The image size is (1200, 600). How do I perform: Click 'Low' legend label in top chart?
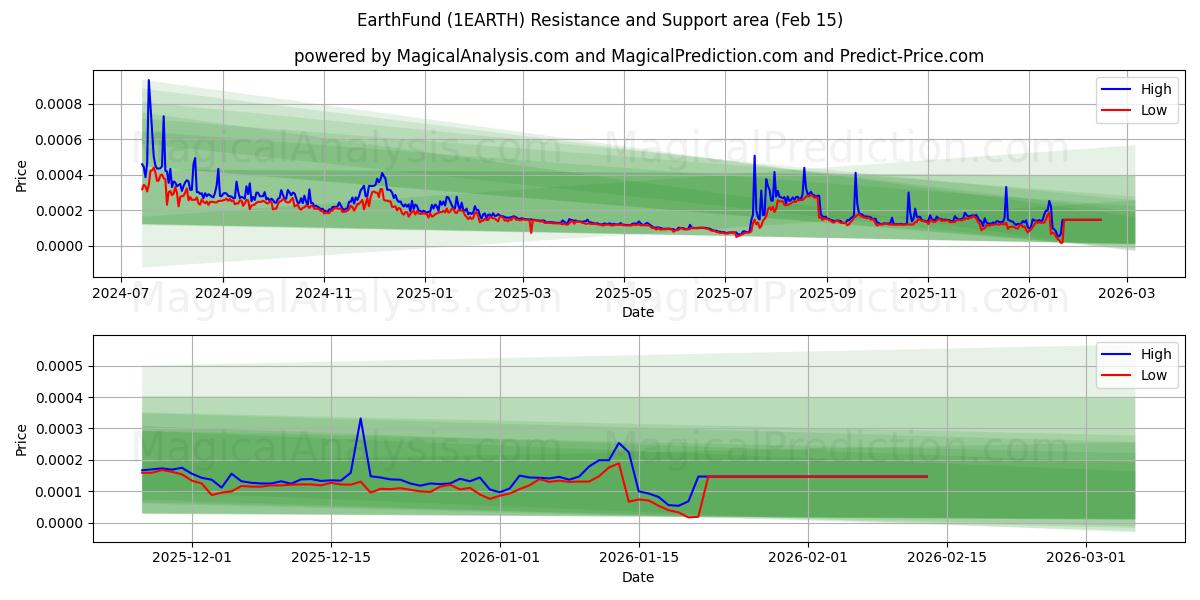(x=1154, y=110)
